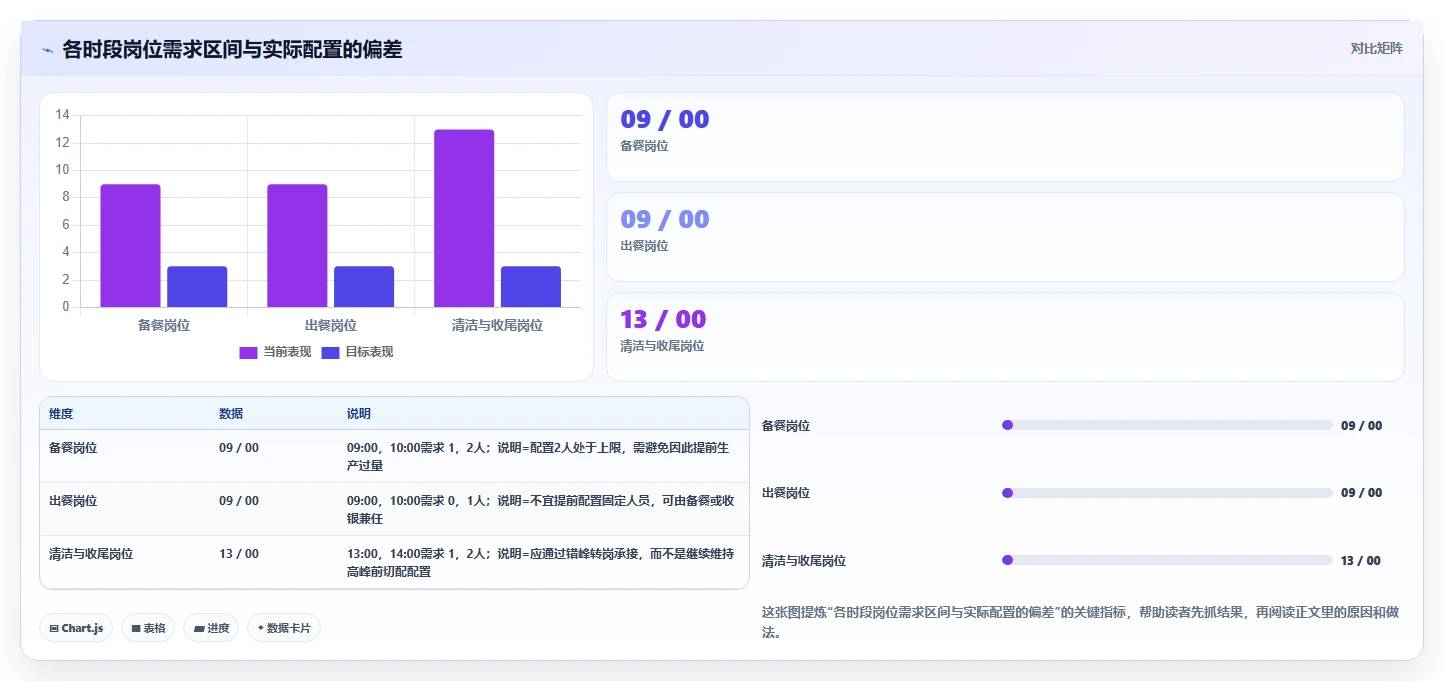
Task: Open the 清洁与收尾岗位 data card
Action: (1005, 337)
